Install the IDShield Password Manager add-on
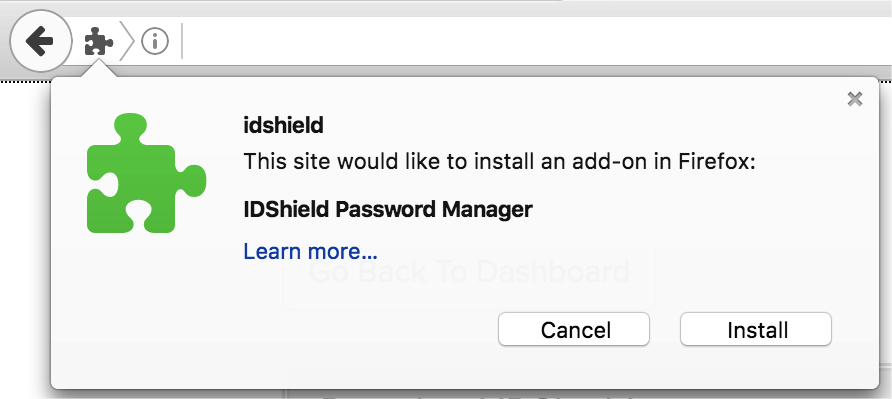 (756, 329)
